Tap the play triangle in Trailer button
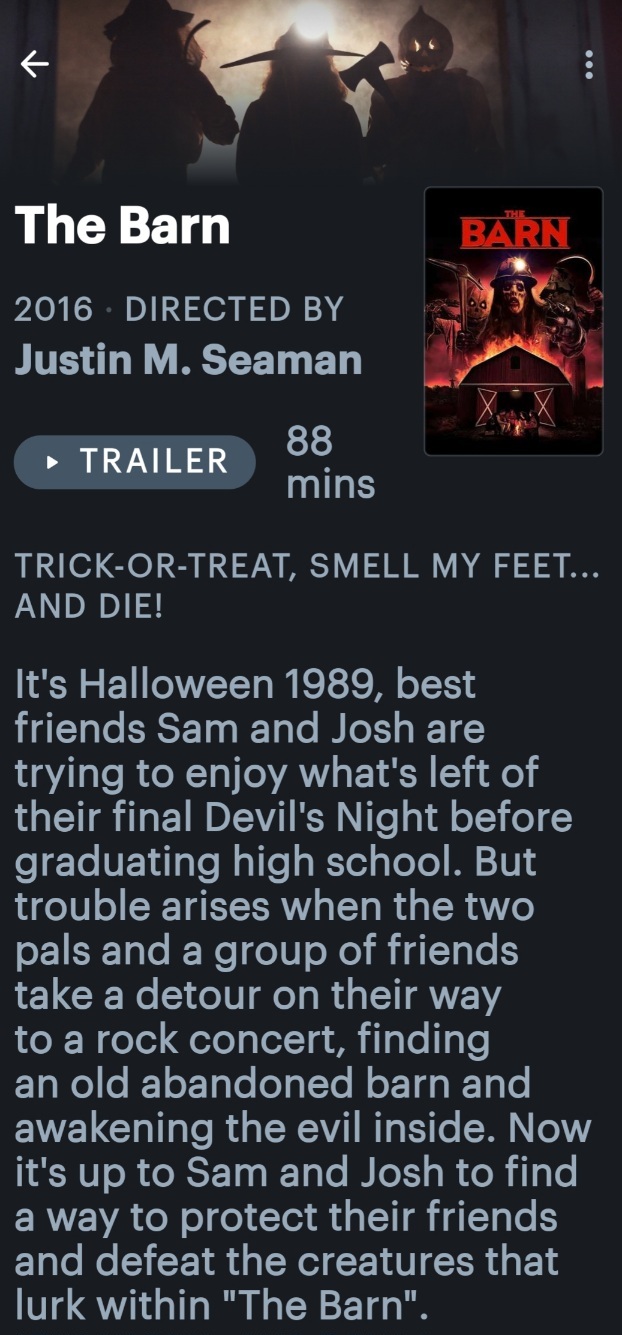The image size is (622, 1335). tap(54, 462)
